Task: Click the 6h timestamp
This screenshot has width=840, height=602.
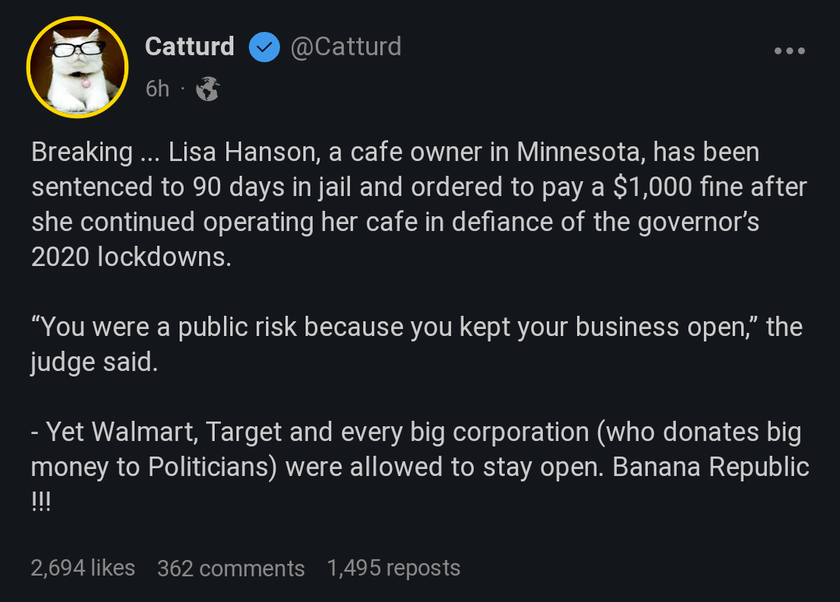Action: tap(158, 89)
